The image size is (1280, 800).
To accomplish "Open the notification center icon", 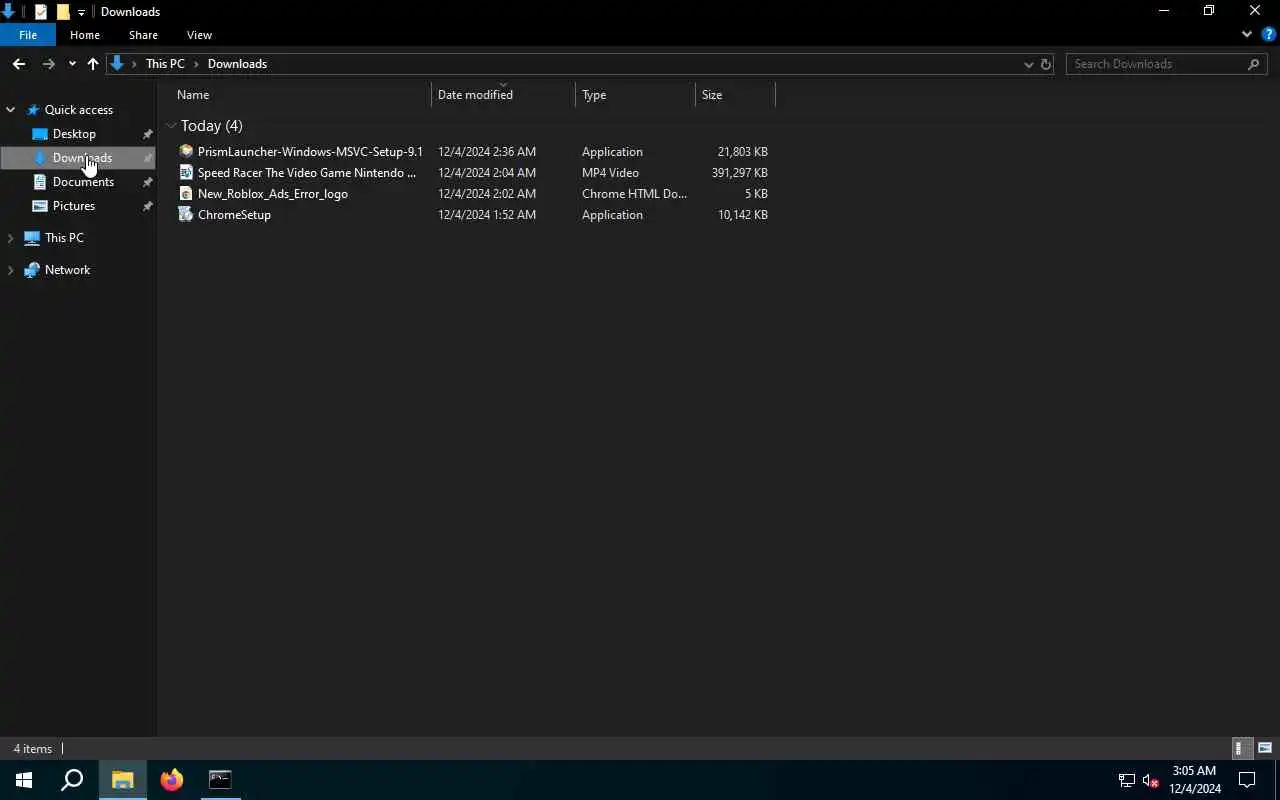I will (1247, 780).
